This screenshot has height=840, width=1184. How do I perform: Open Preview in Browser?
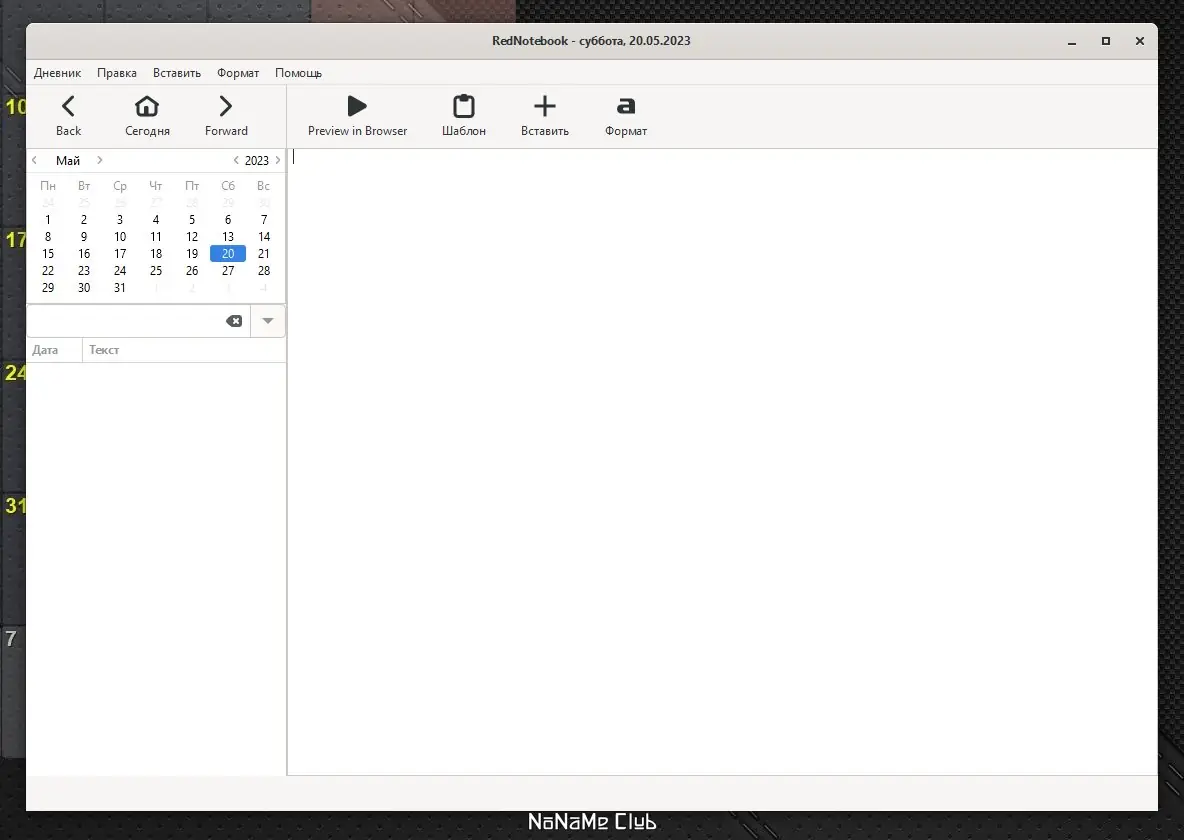357,116
